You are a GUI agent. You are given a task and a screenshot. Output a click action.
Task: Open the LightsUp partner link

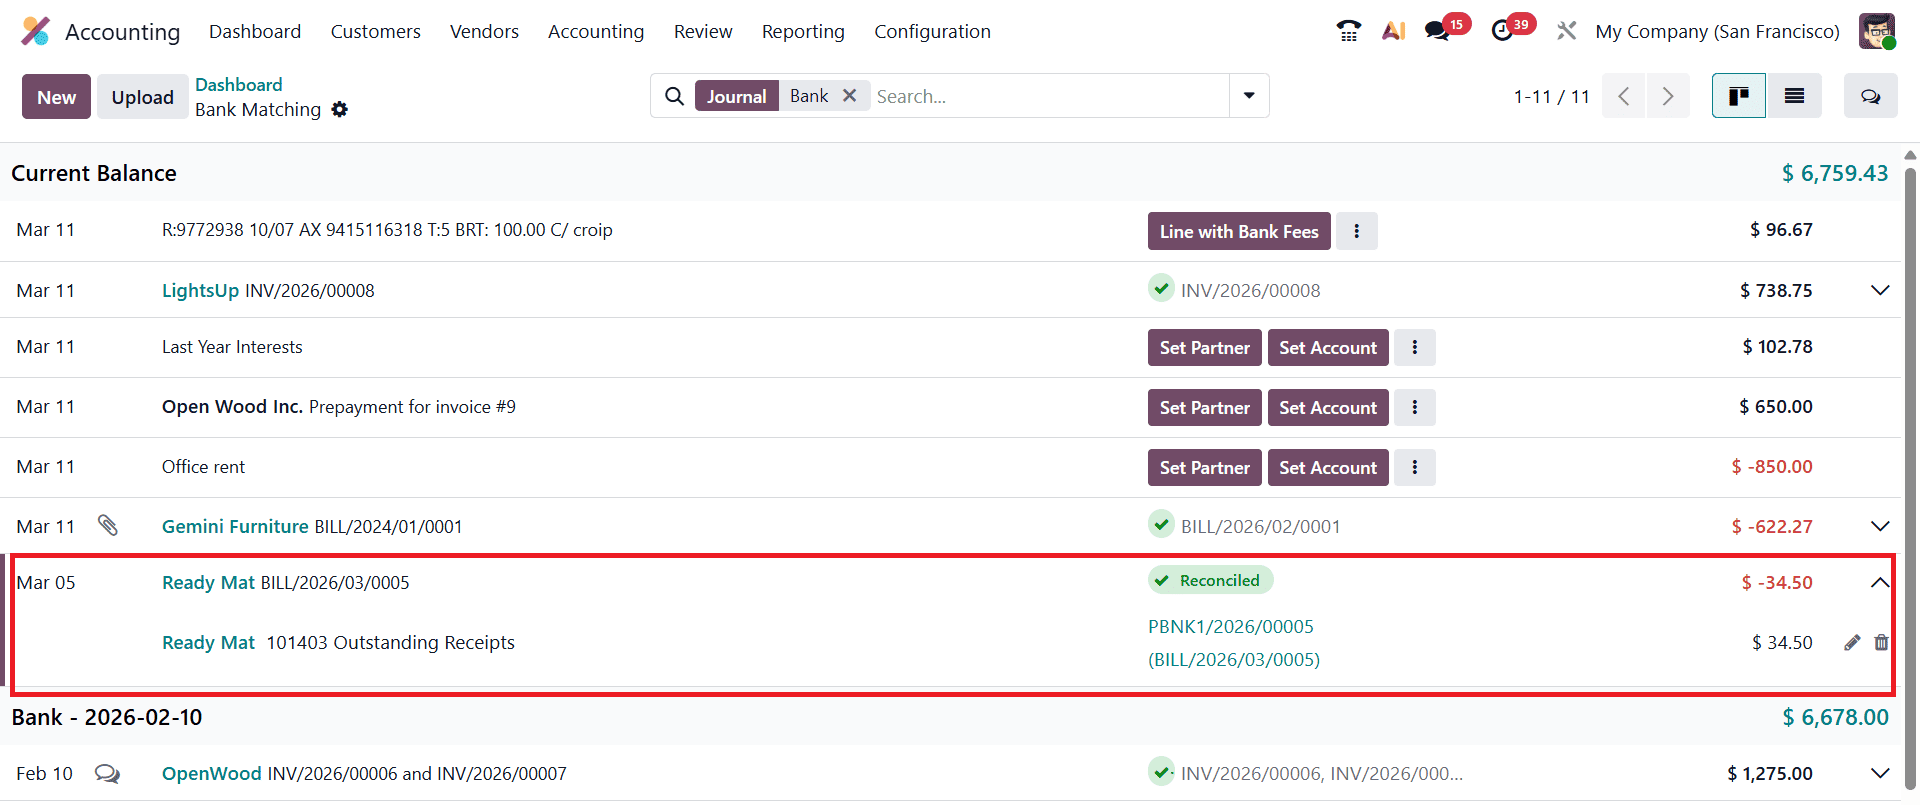(x=200, y=290)
